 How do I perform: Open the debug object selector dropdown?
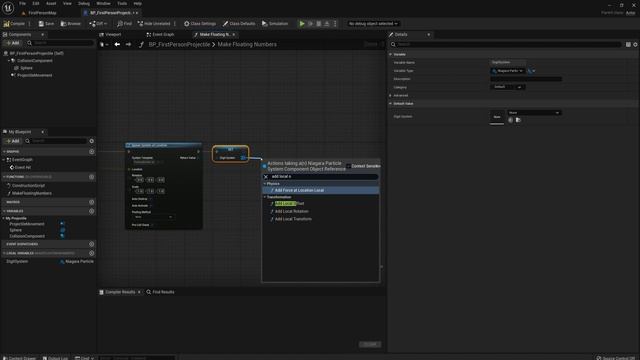pyautogui.click(x=373, y=24)
